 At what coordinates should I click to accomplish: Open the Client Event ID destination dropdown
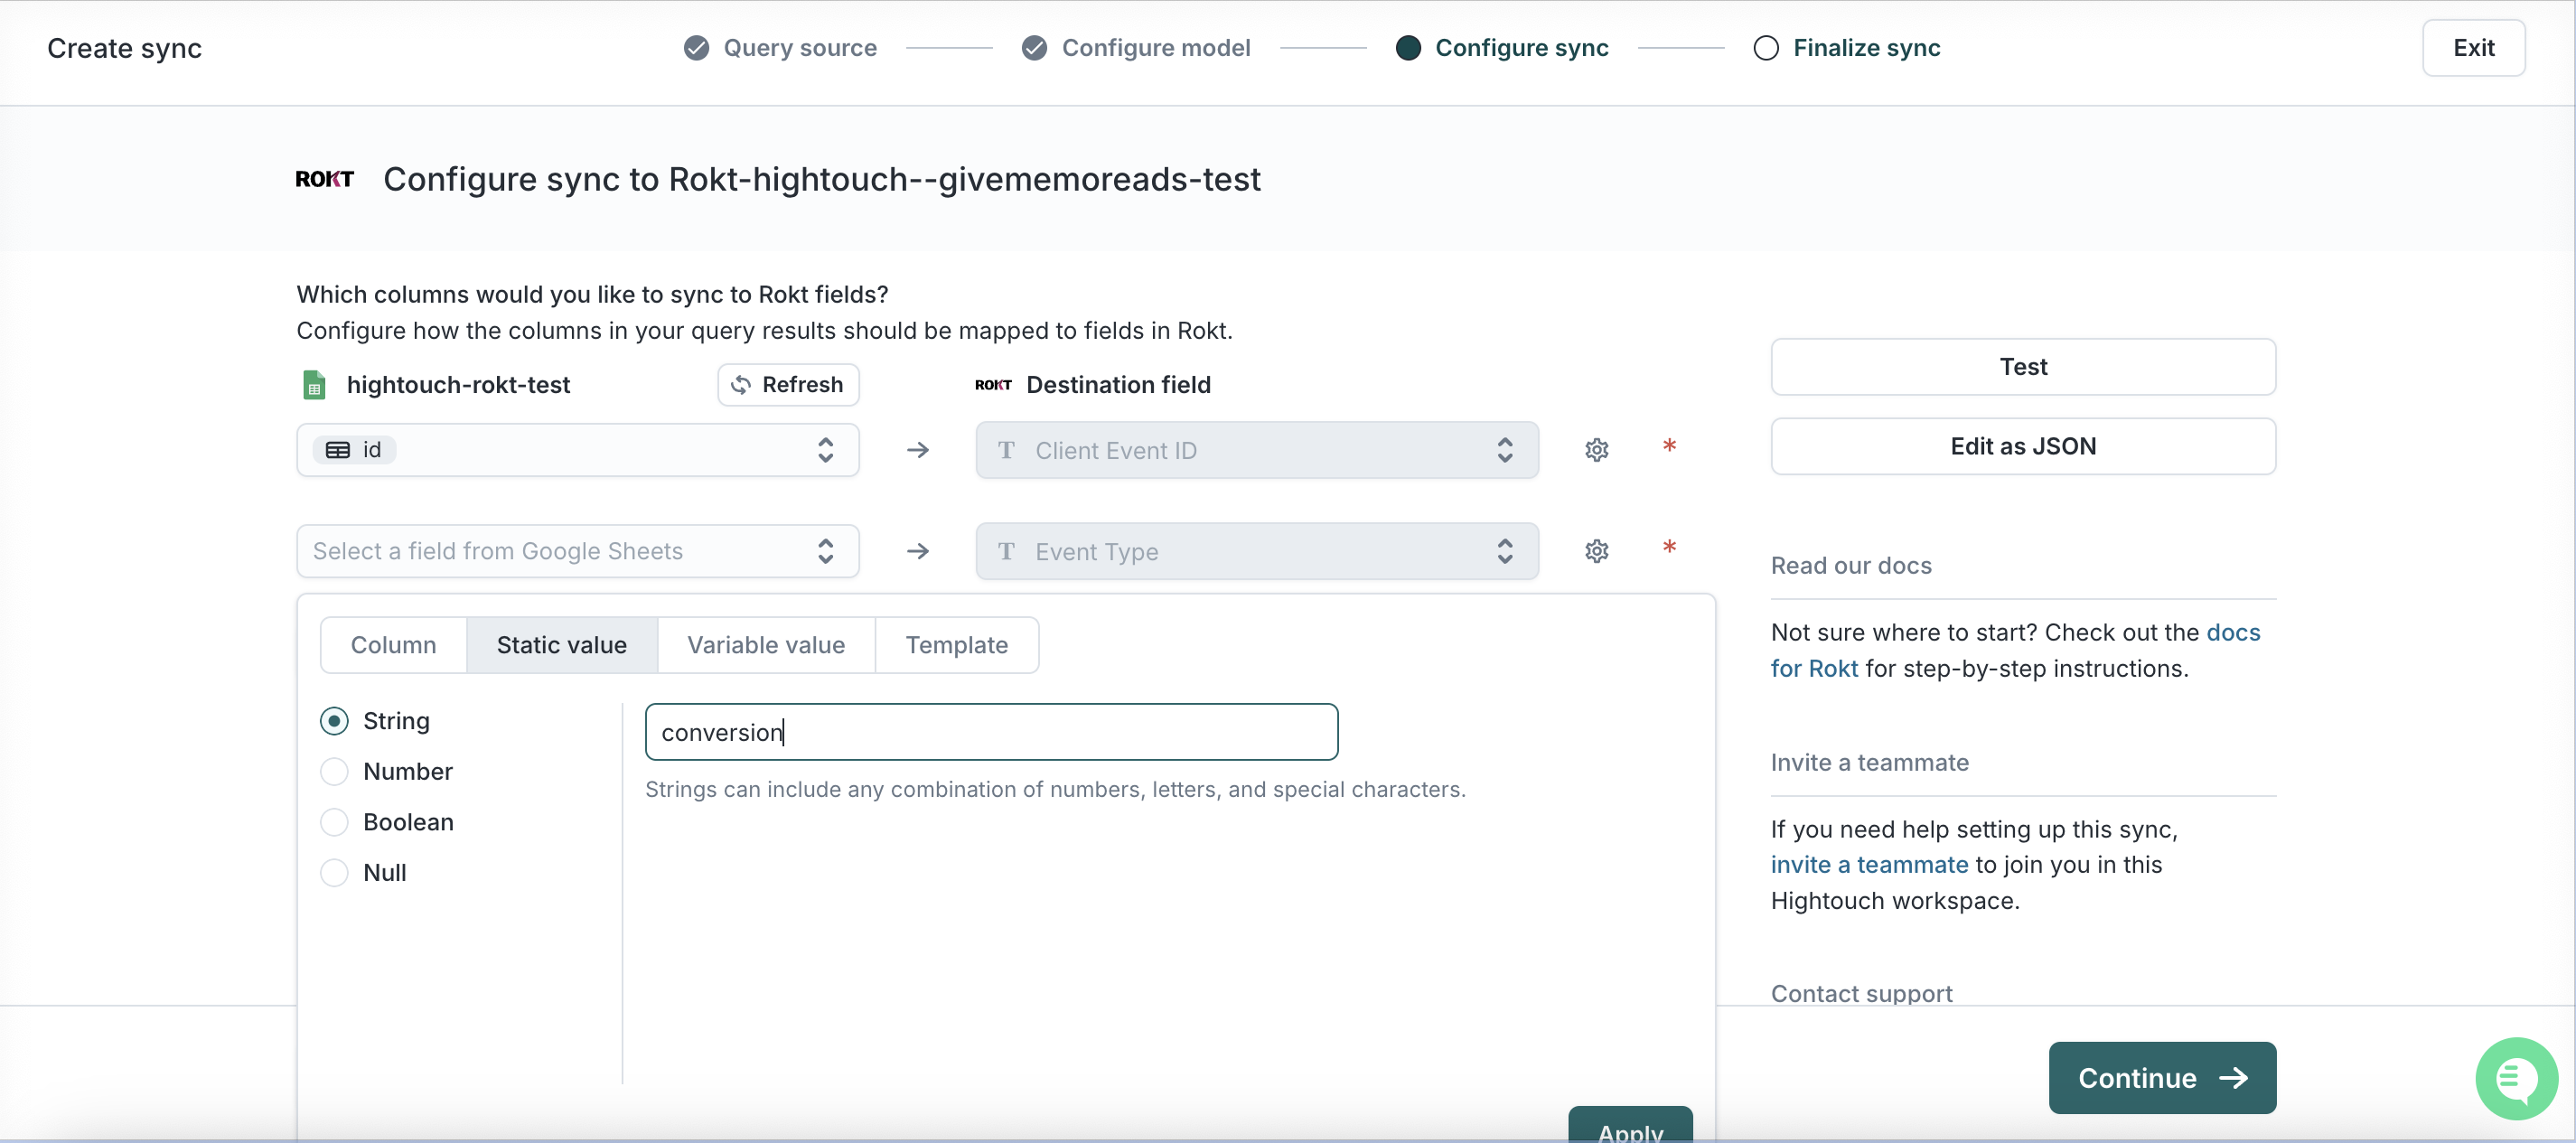(1257, 450)
